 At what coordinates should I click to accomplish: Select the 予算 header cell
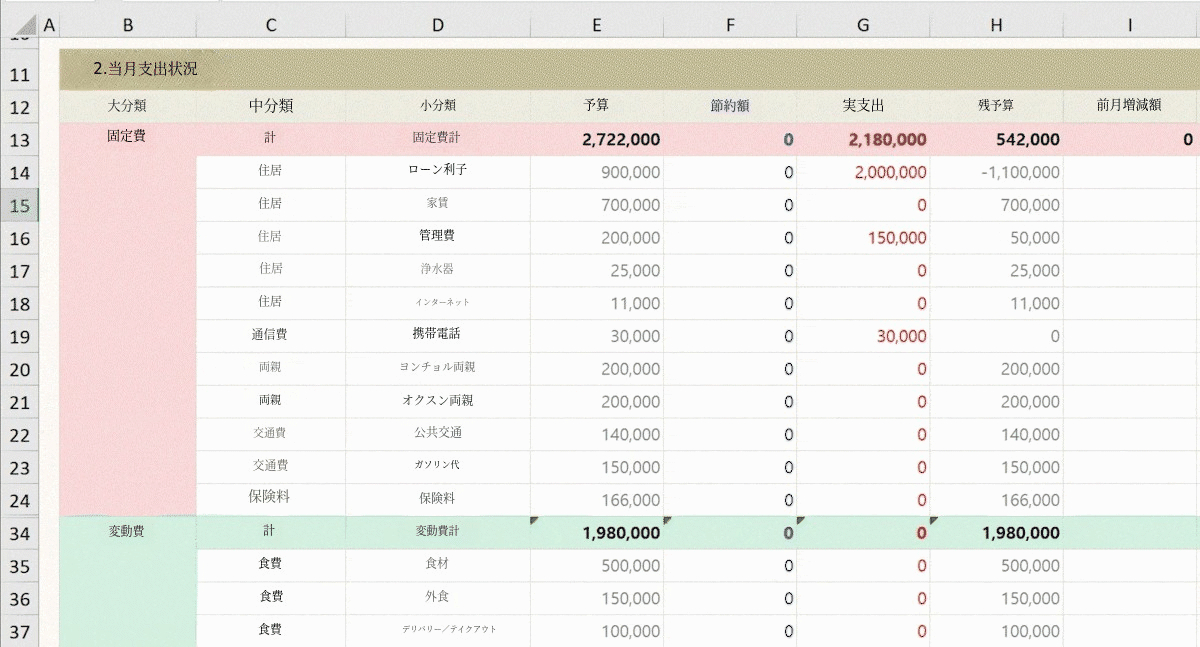click(597, 106)
